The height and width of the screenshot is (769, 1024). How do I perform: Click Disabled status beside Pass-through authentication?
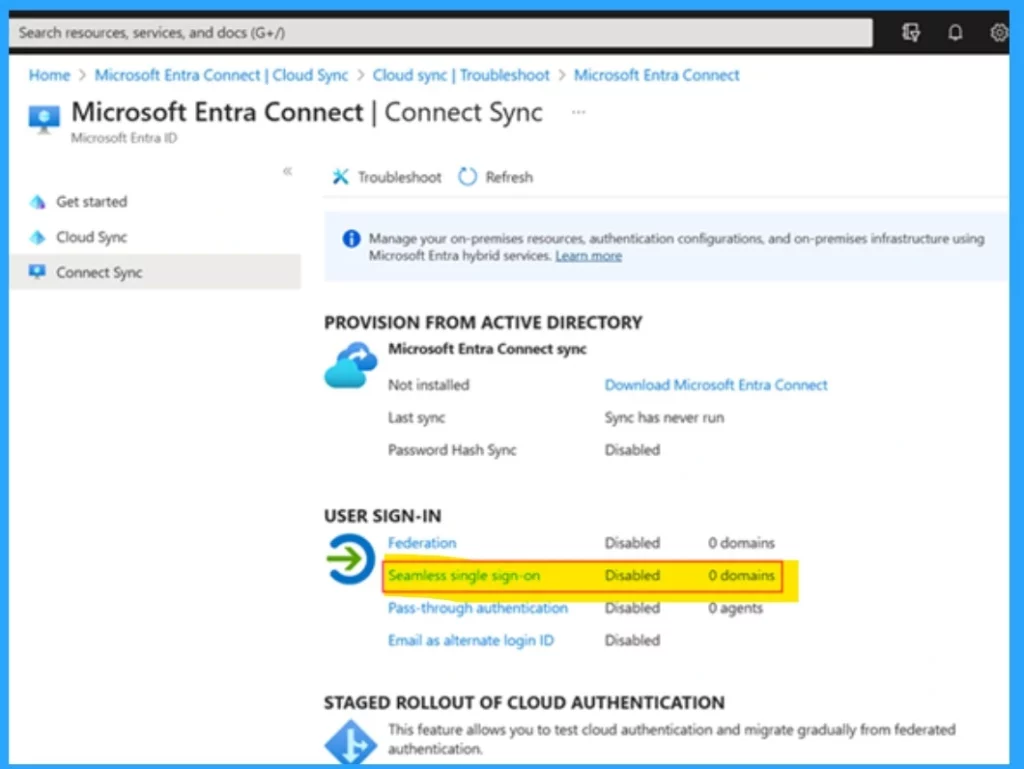(632, 608)
